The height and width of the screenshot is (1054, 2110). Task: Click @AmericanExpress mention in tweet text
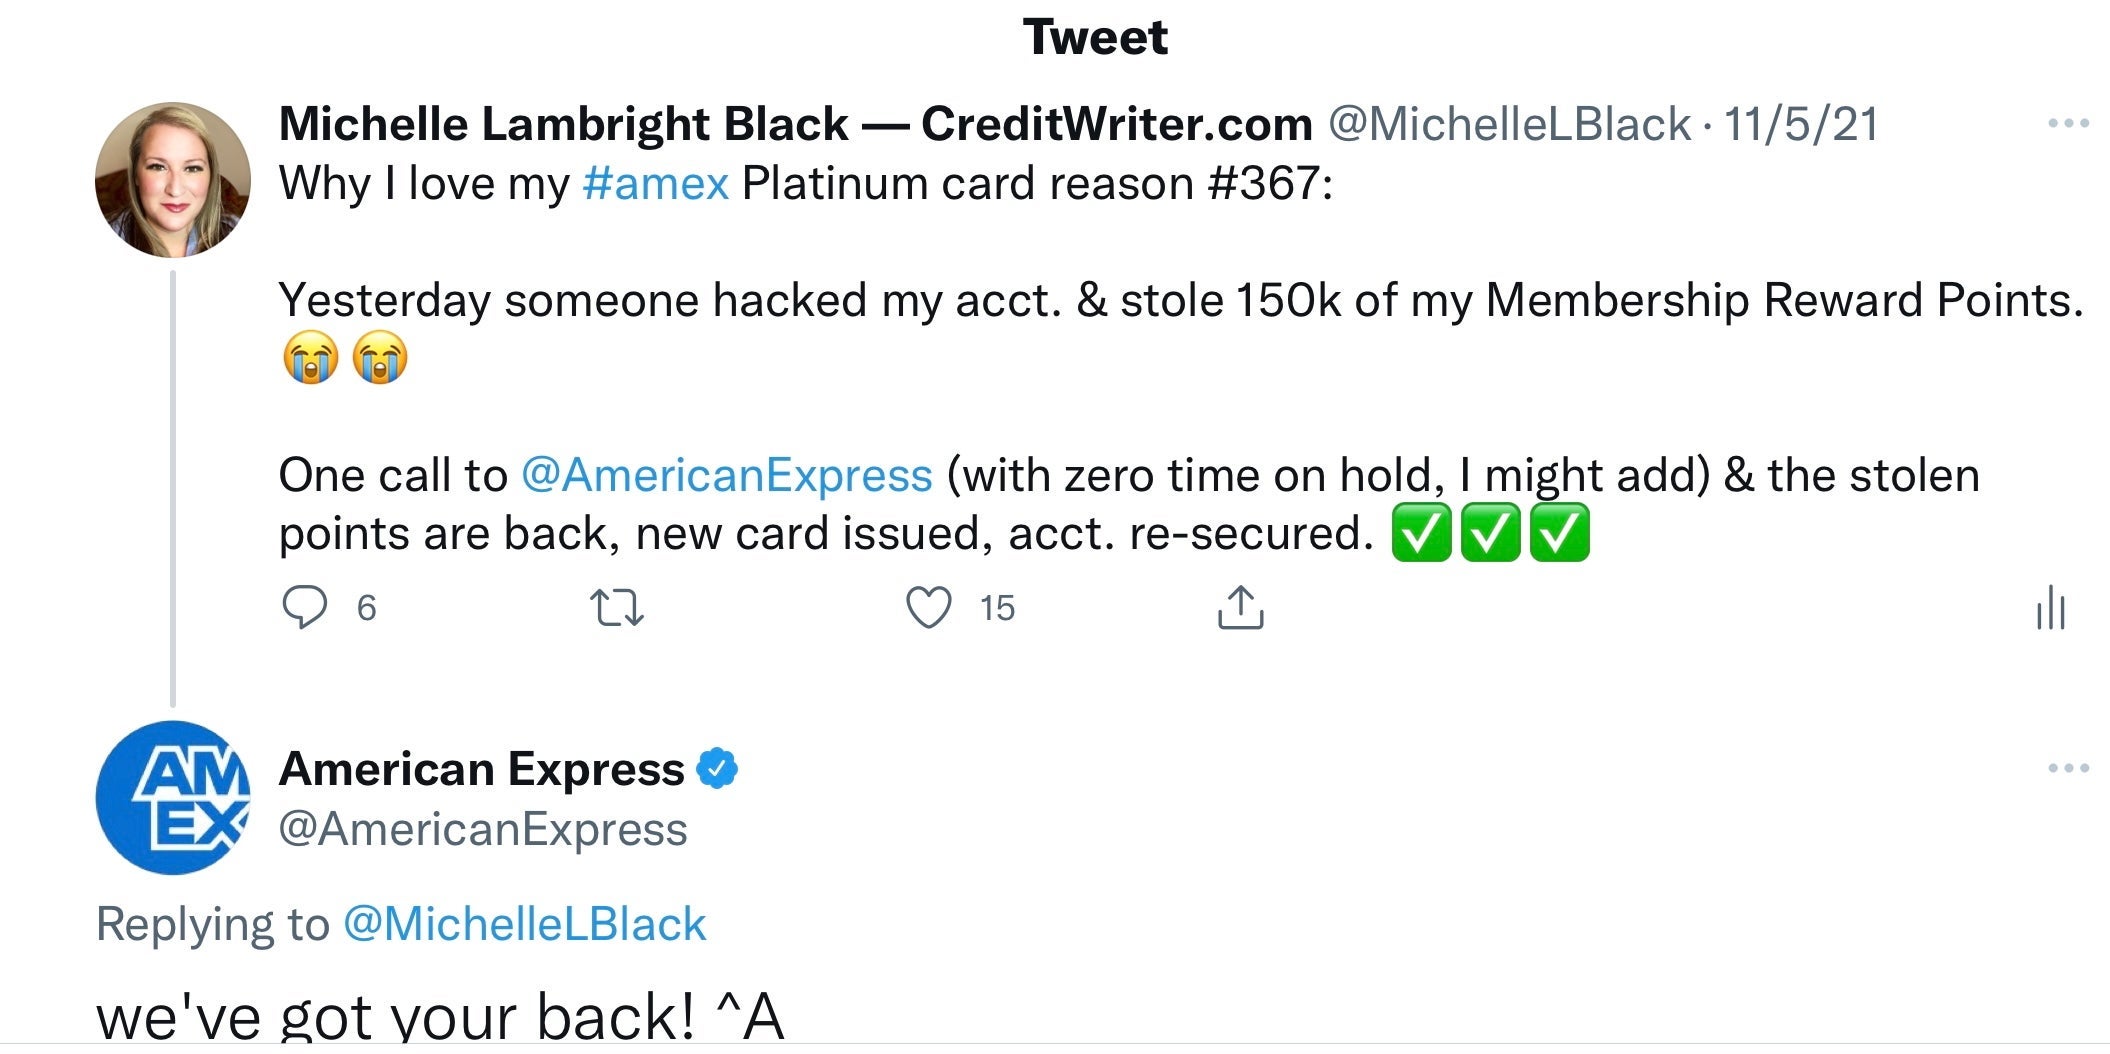point(726,475)
